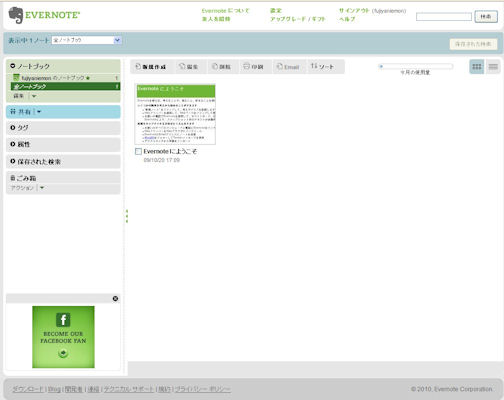Click the プライバシー ポリシー footer link
Screen dimensions: 504x400
pos(202,389)
